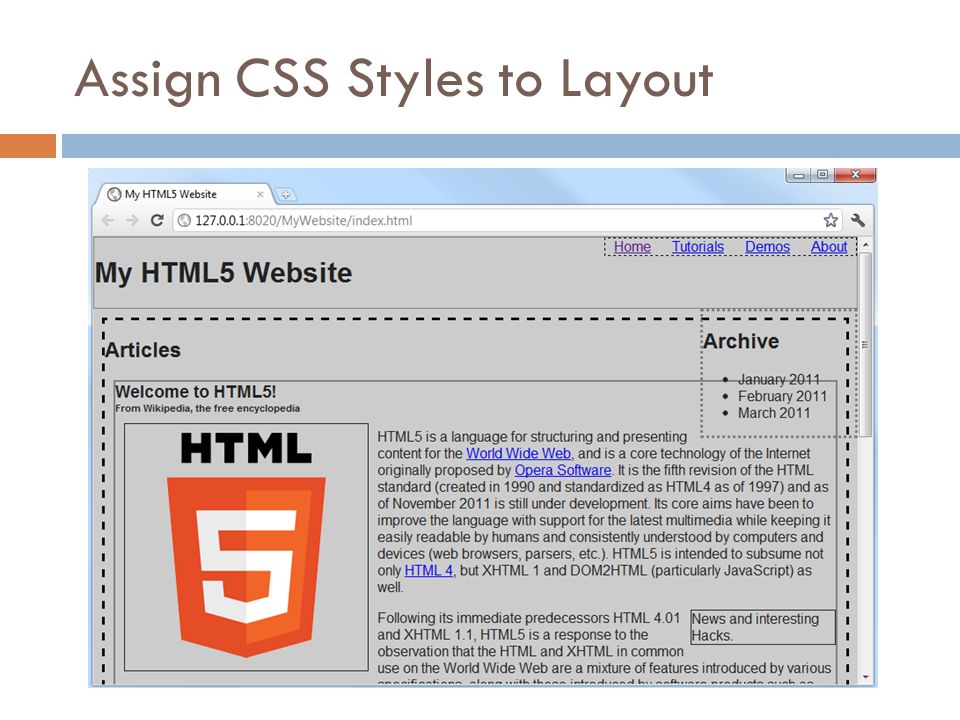Image resolution: width=960 pixels, height=720 pixels.
Task: Click the page scrollbar down arrow
Action: 866,677
